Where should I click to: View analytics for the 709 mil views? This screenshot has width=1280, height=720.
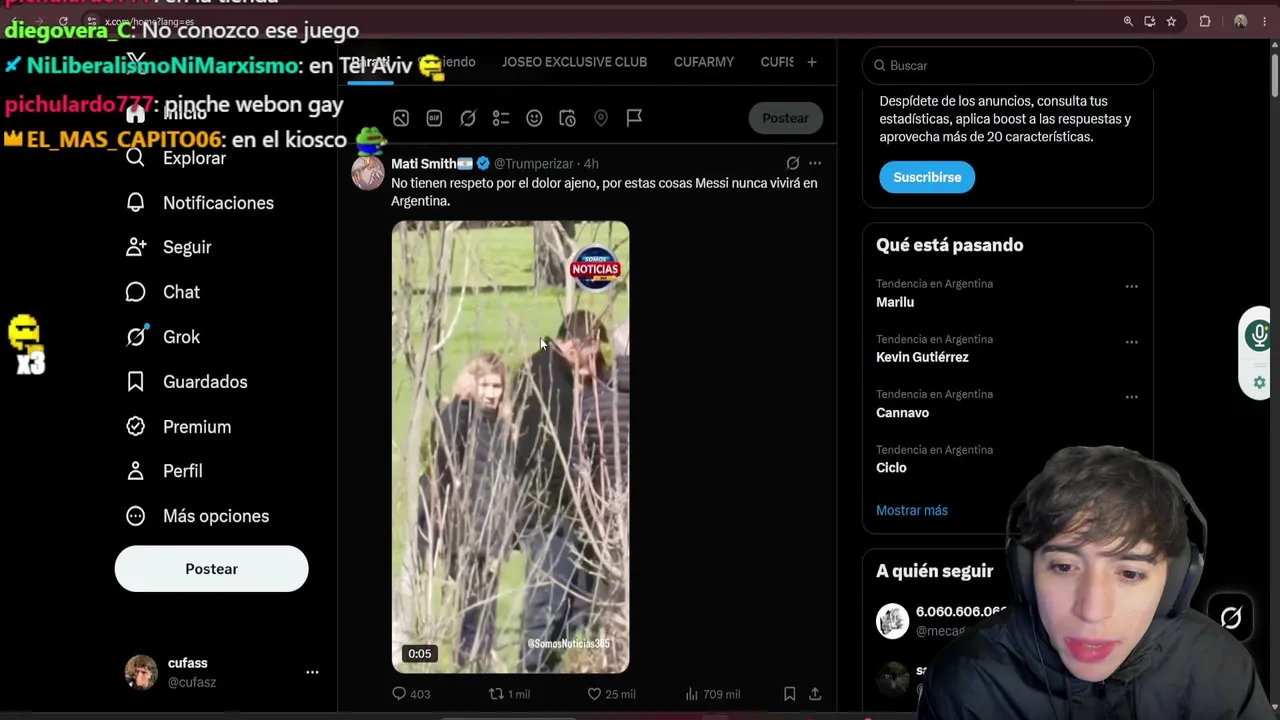(x=713, y=694)
